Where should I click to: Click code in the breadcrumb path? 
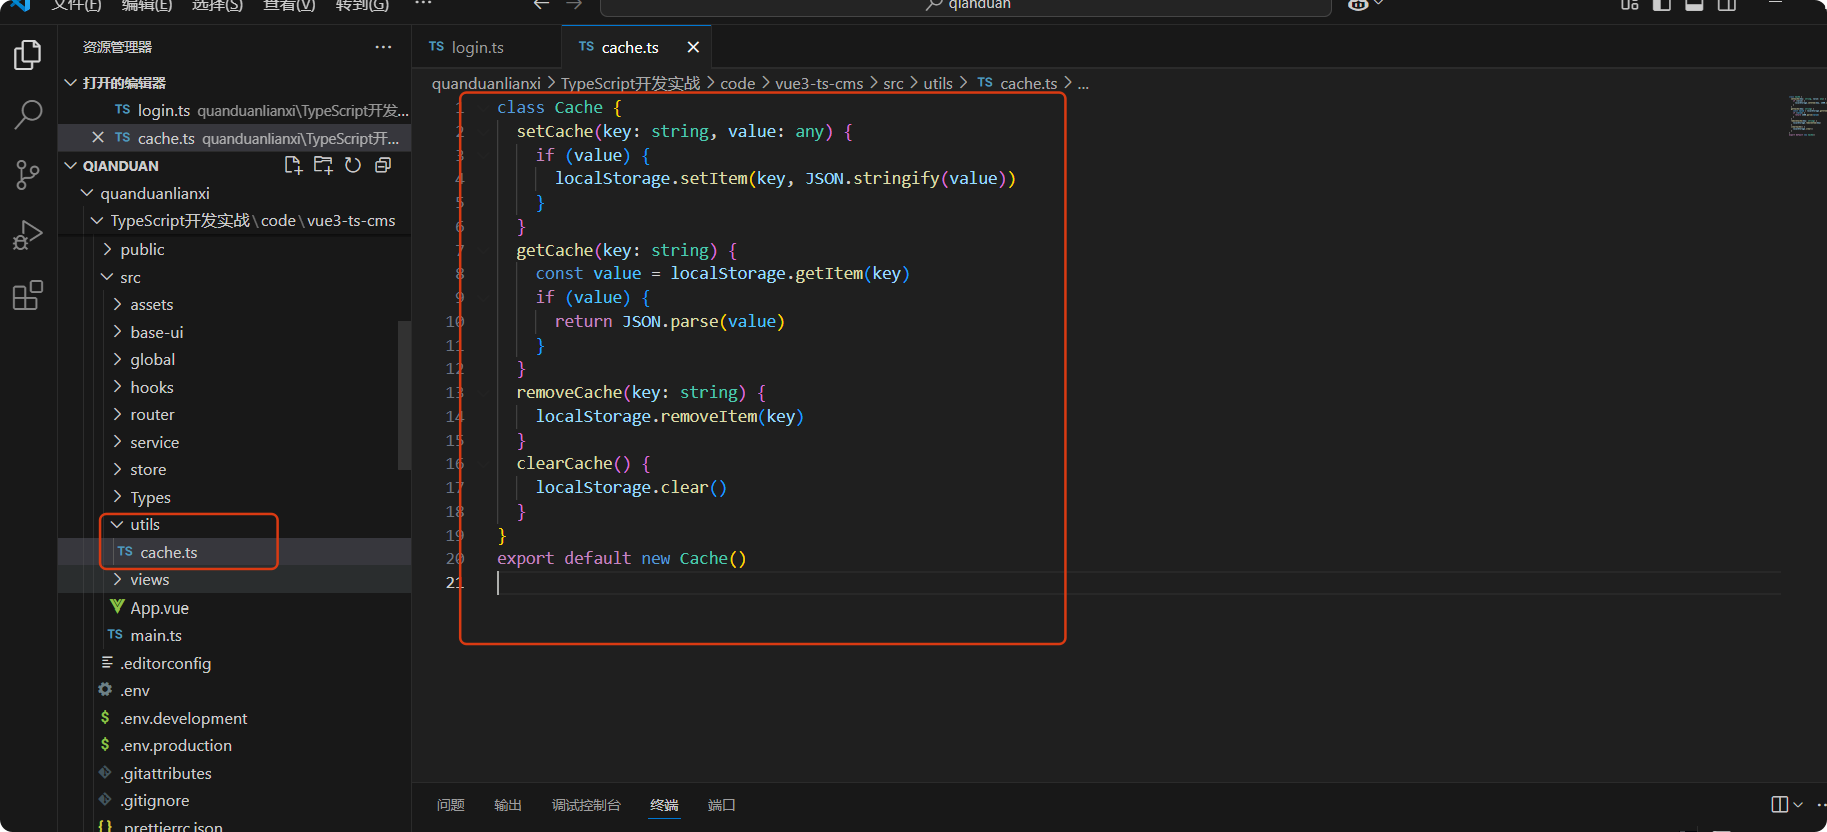[738, 84]
